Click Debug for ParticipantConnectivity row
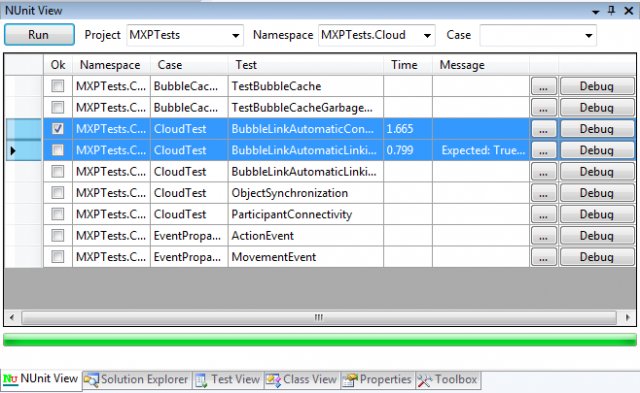The width and height of the screenshot is (640, 393). [x=597, y=214]
